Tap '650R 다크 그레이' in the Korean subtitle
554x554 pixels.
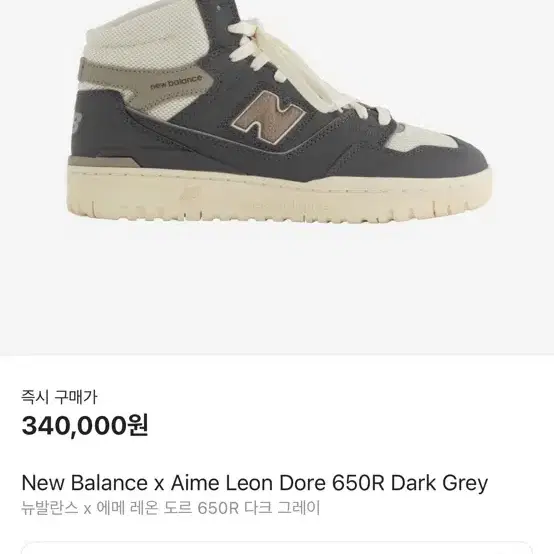pos(259,508)
